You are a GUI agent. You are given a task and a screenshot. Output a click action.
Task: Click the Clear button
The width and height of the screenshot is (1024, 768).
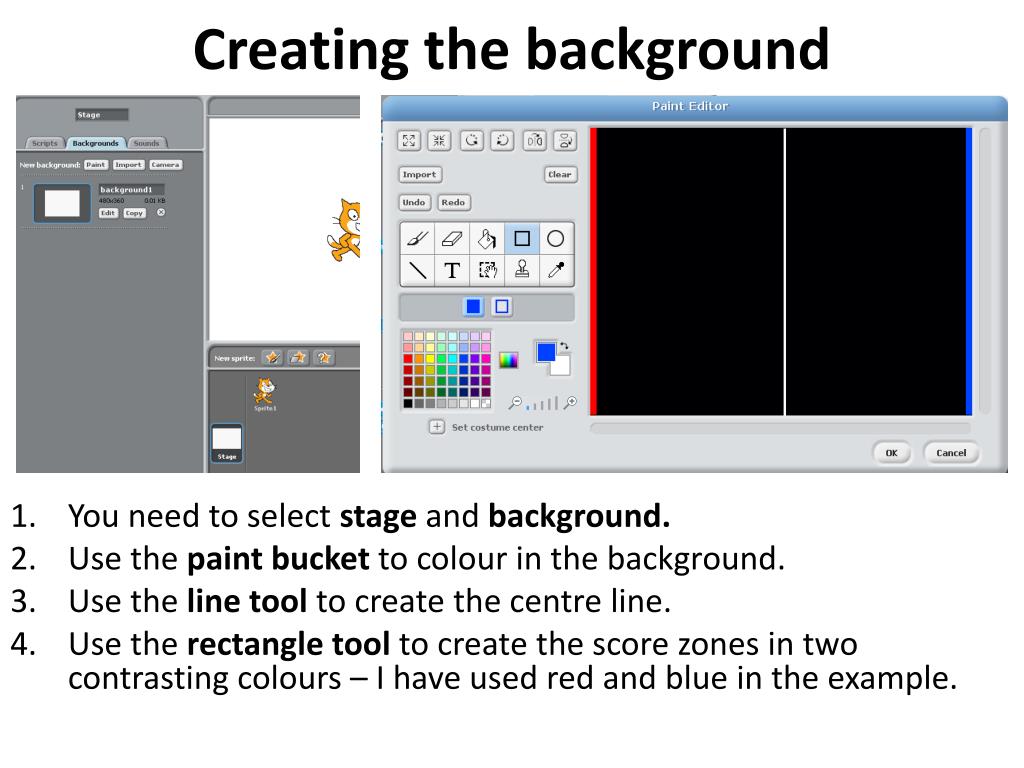tap(560, 175)
